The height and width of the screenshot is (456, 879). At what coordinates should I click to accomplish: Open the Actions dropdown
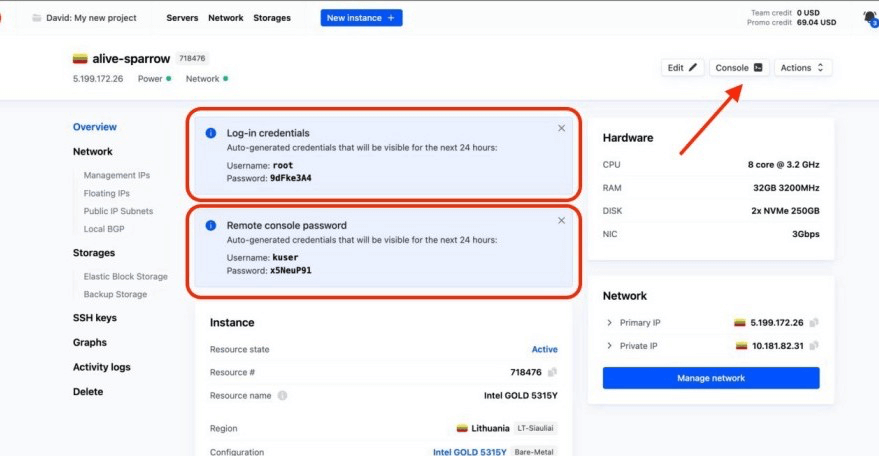coord(802,68)
